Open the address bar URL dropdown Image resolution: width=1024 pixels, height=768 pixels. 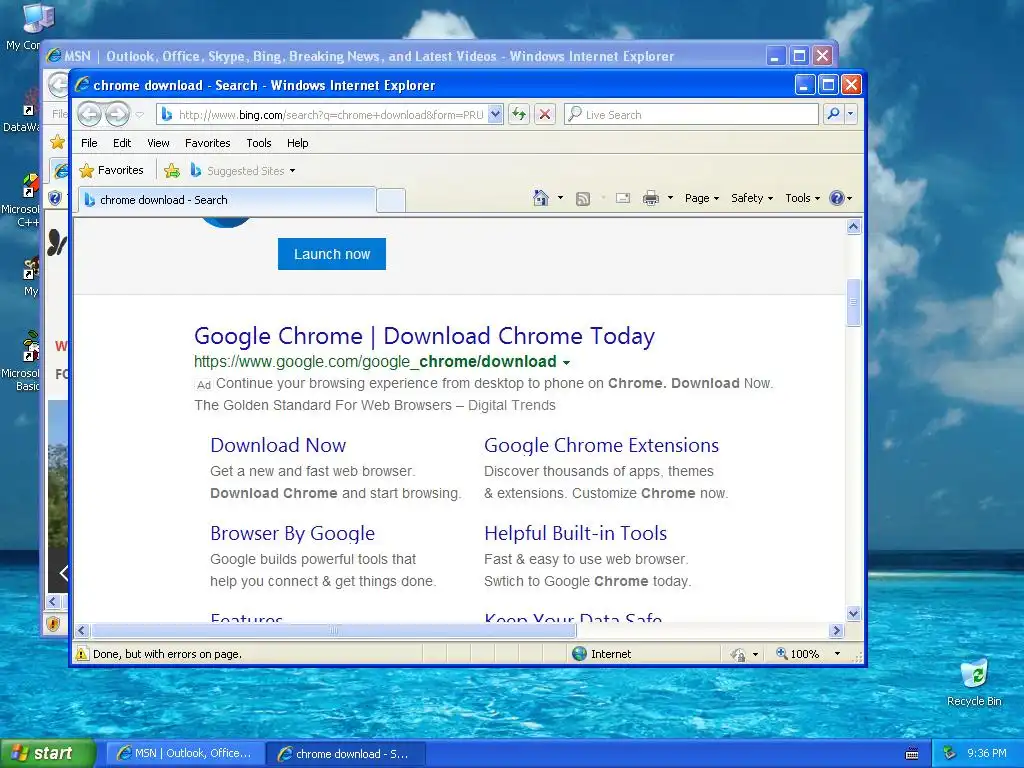(496, 114)
